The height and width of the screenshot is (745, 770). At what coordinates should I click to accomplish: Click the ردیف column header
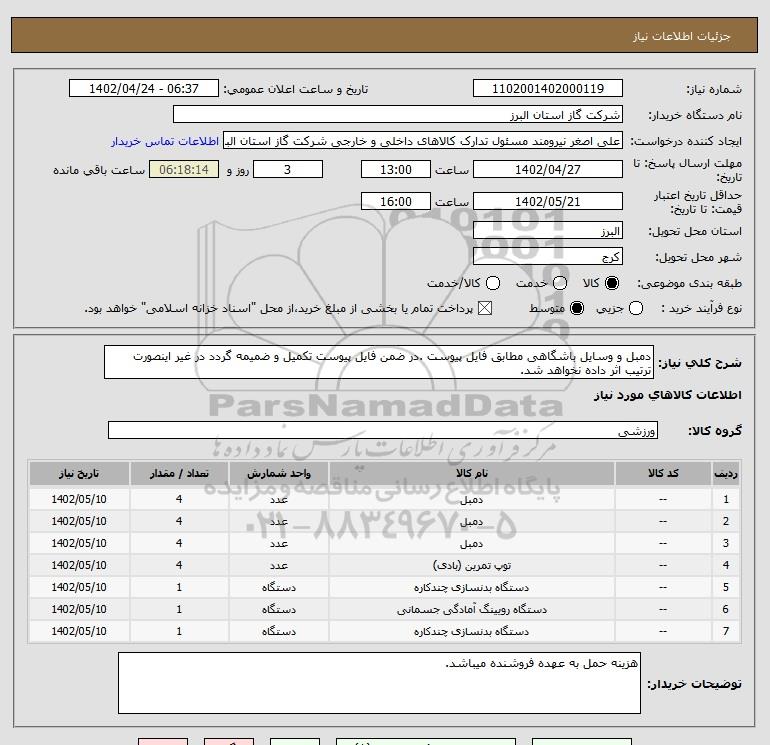coord(726,473)
